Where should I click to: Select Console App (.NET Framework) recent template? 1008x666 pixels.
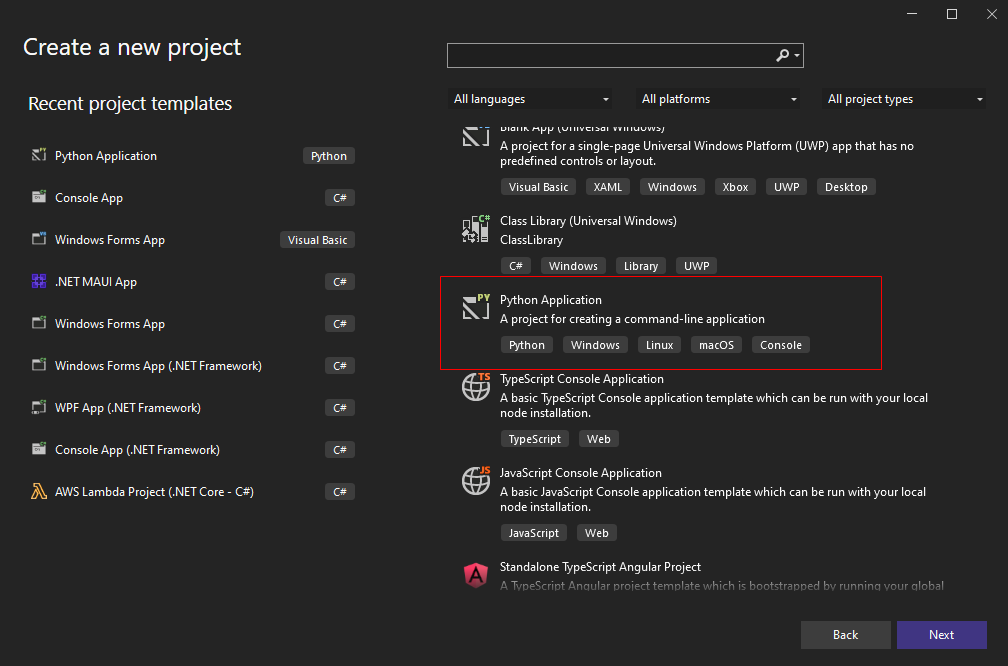193,449
